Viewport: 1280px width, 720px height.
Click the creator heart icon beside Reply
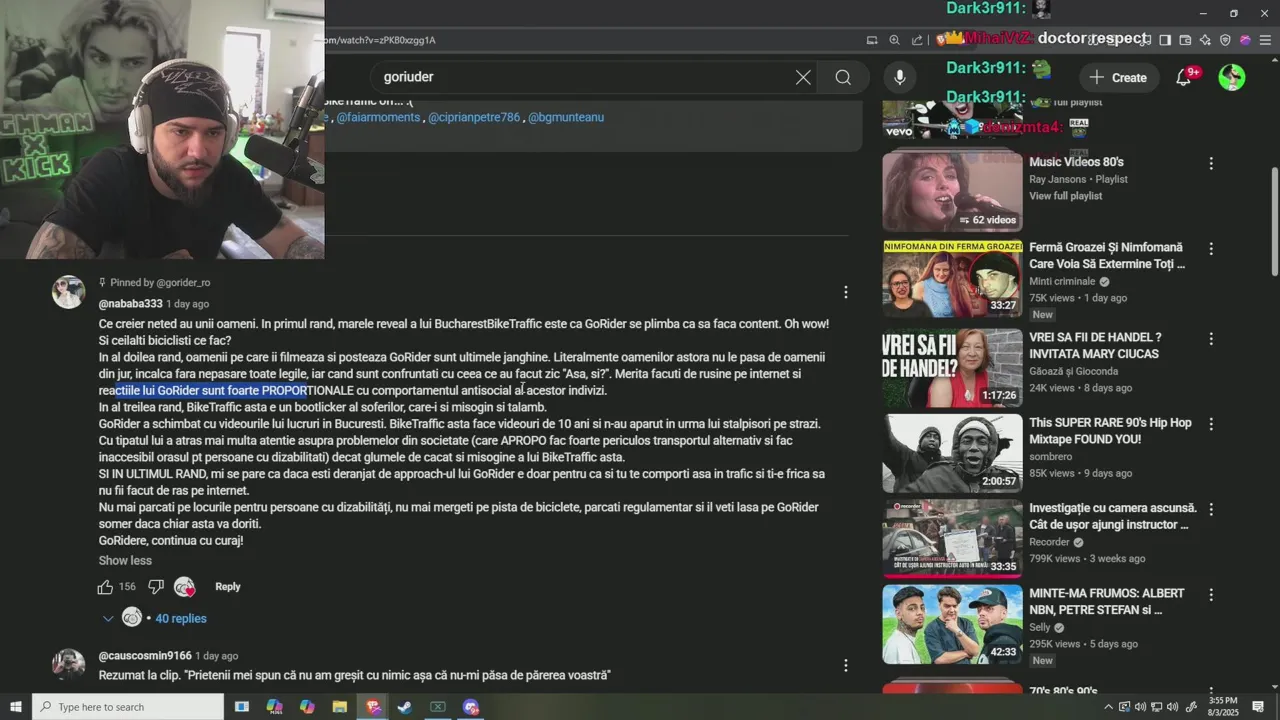click(x=185, y=587)
